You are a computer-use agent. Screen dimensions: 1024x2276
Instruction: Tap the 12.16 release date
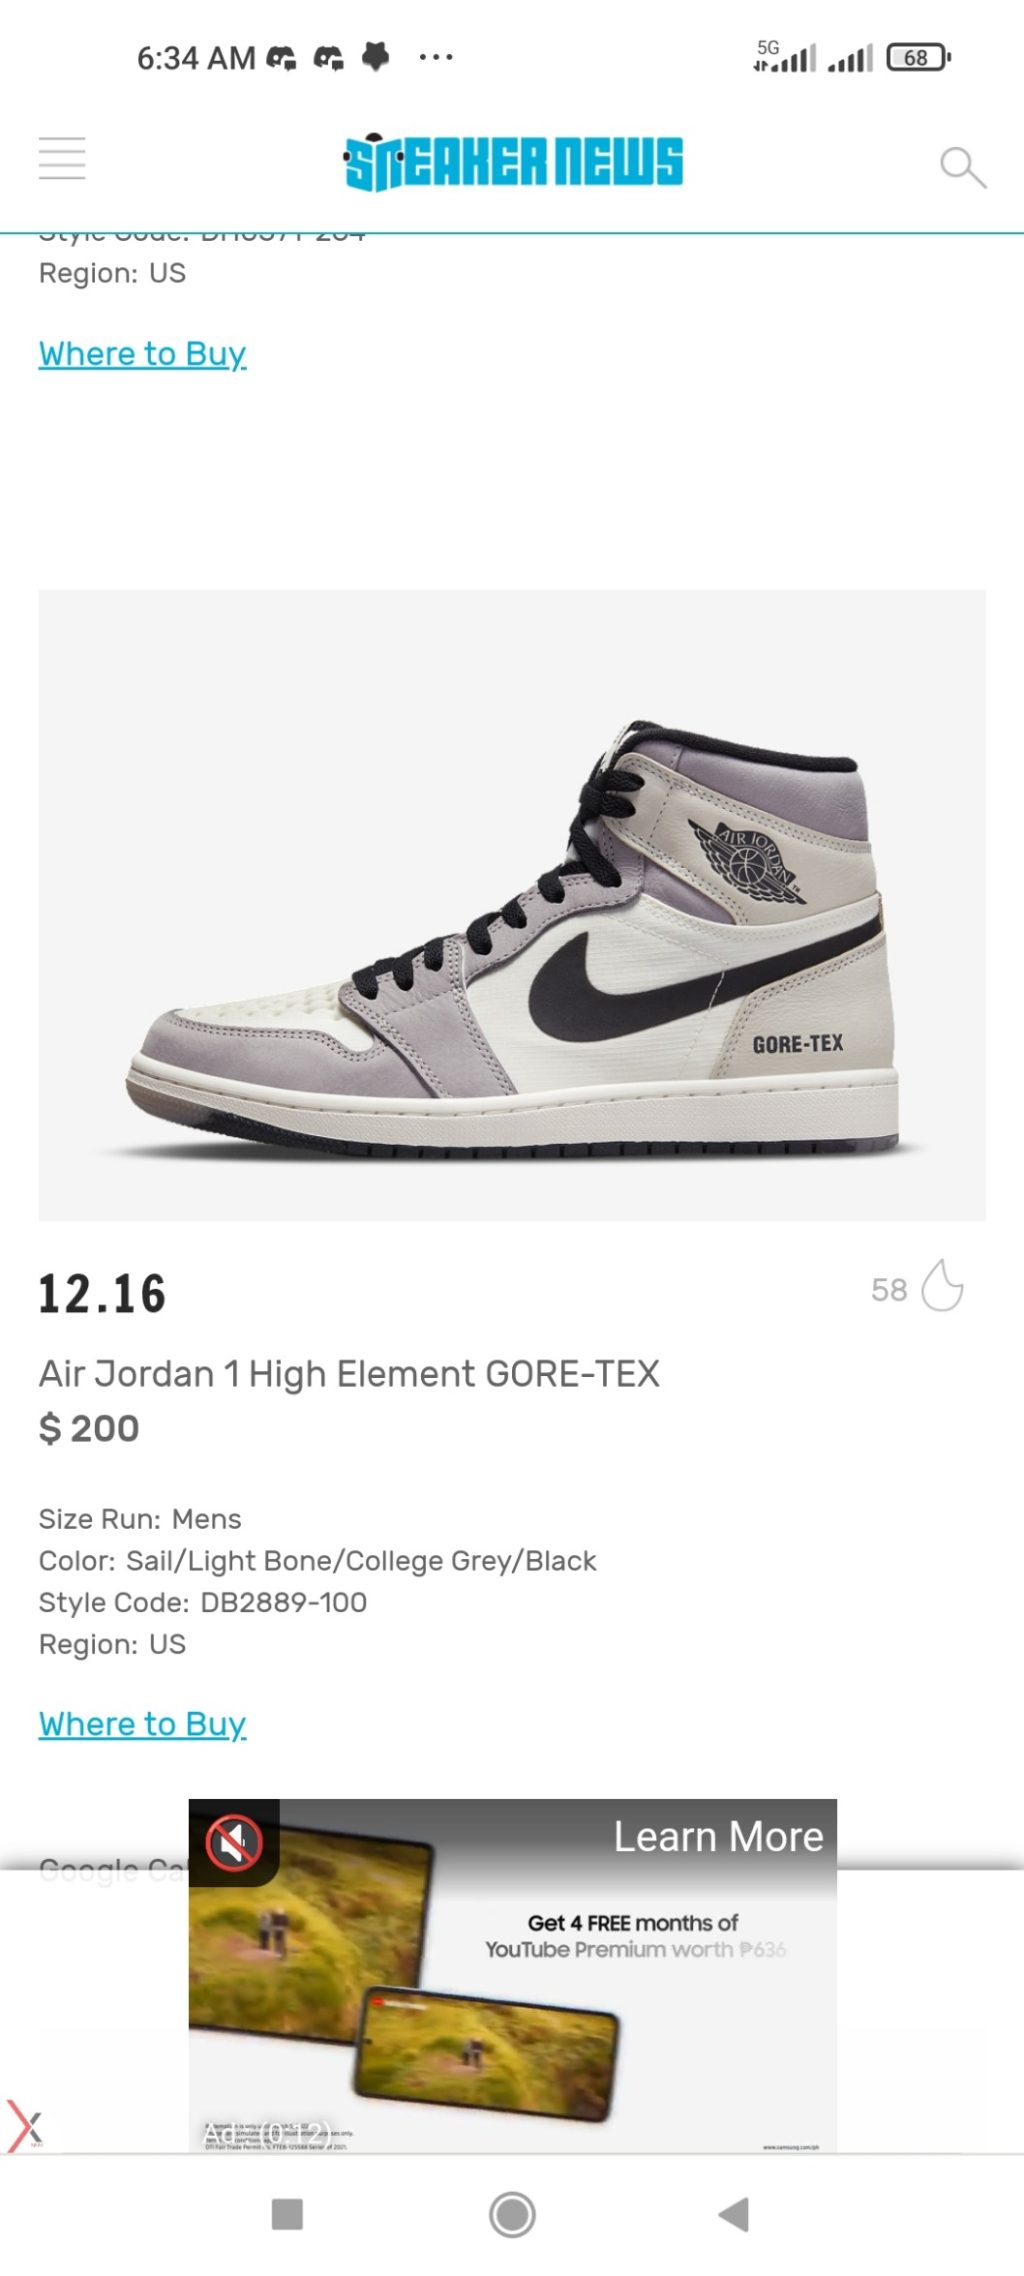(102, 1294)
